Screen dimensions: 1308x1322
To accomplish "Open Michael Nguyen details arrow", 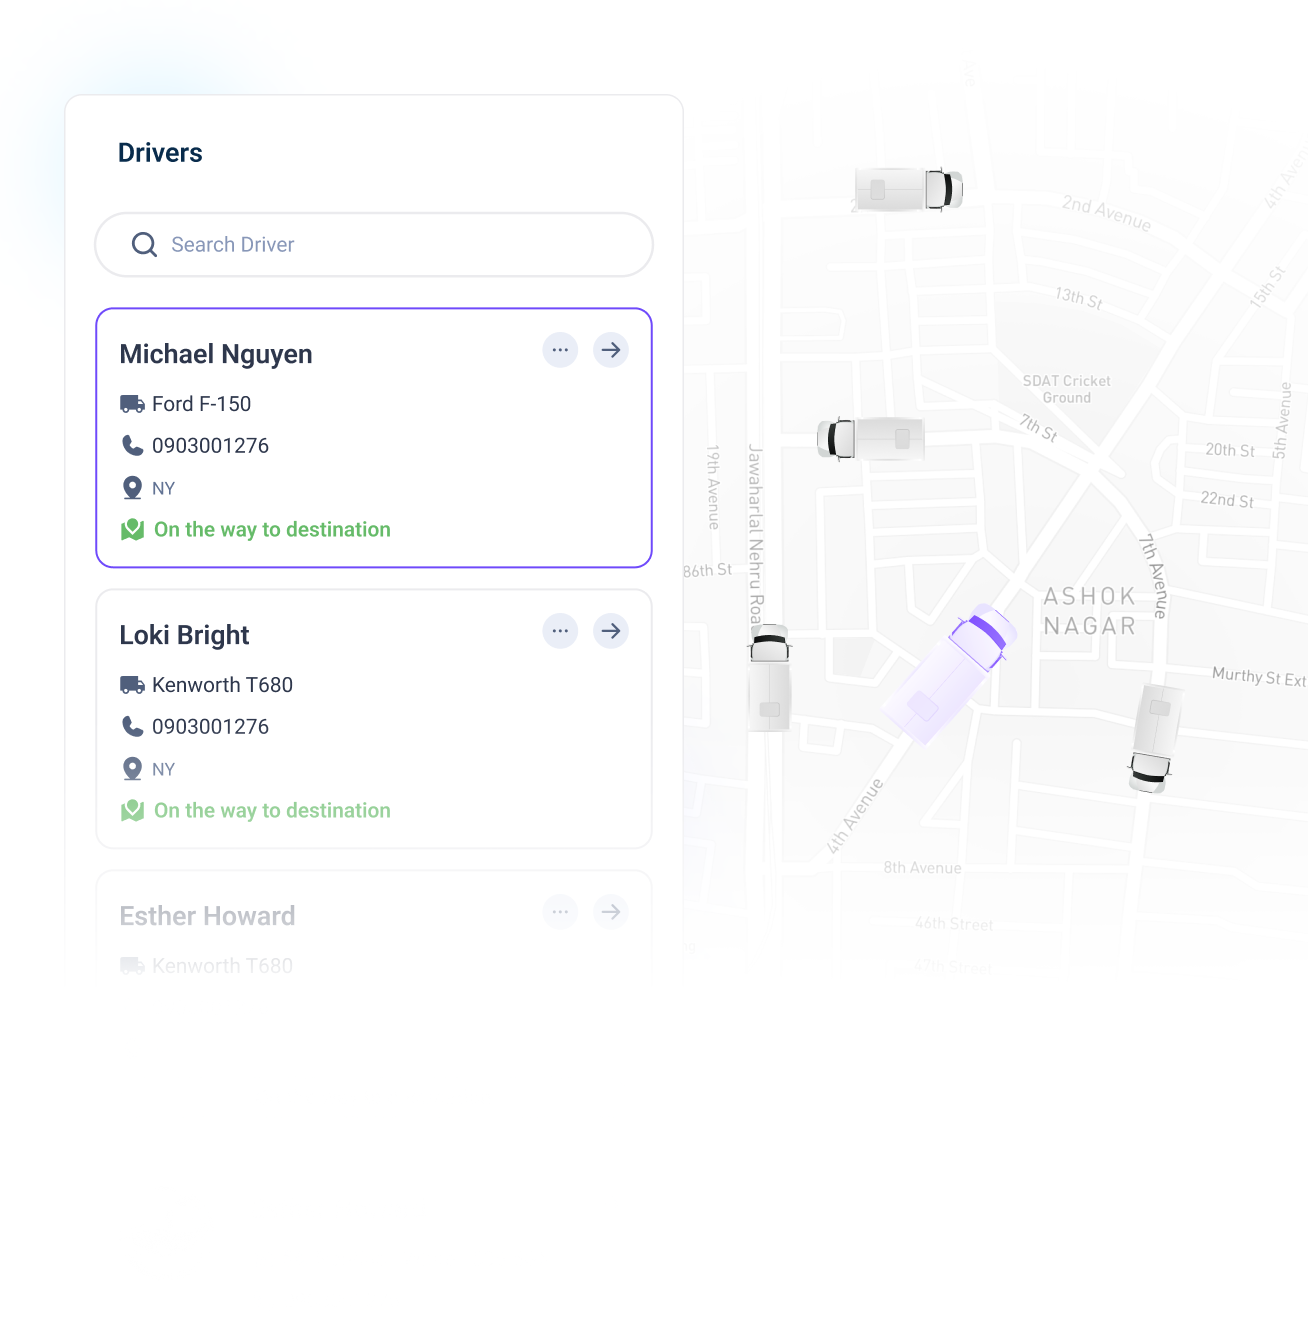I will click(x=611, y=350).
